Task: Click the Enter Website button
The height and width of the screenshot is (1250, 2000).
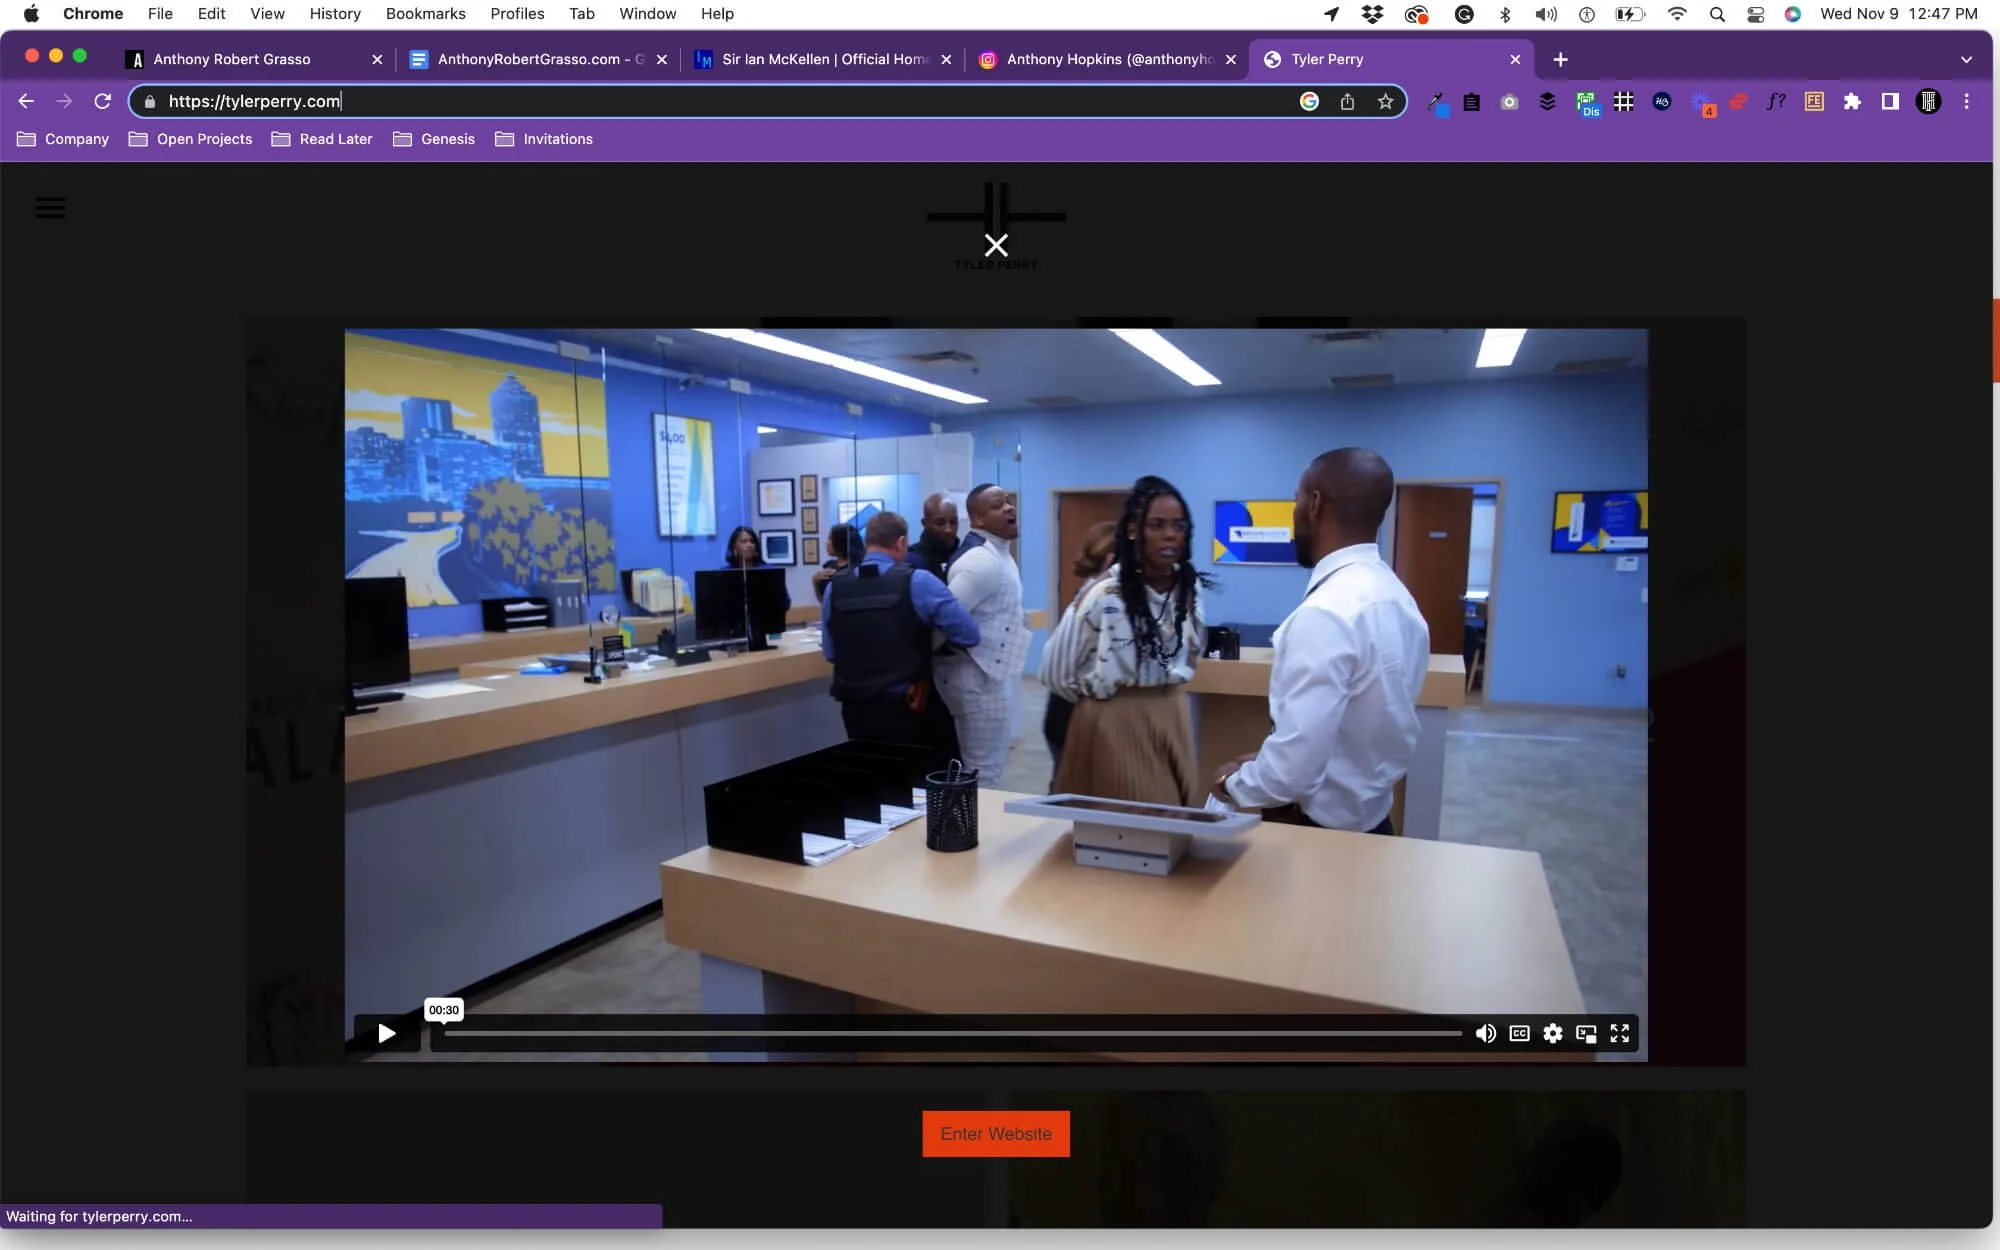Action: [x=996, y=1134]
